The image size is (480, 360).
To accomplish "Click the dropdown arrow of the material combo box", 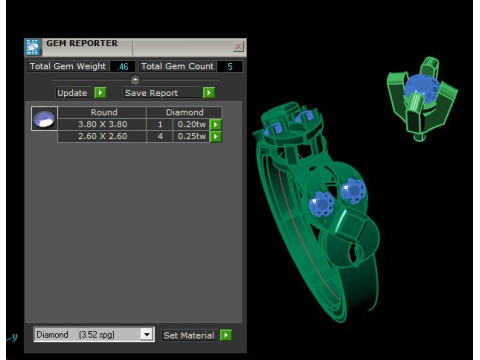I will (147, 334).
